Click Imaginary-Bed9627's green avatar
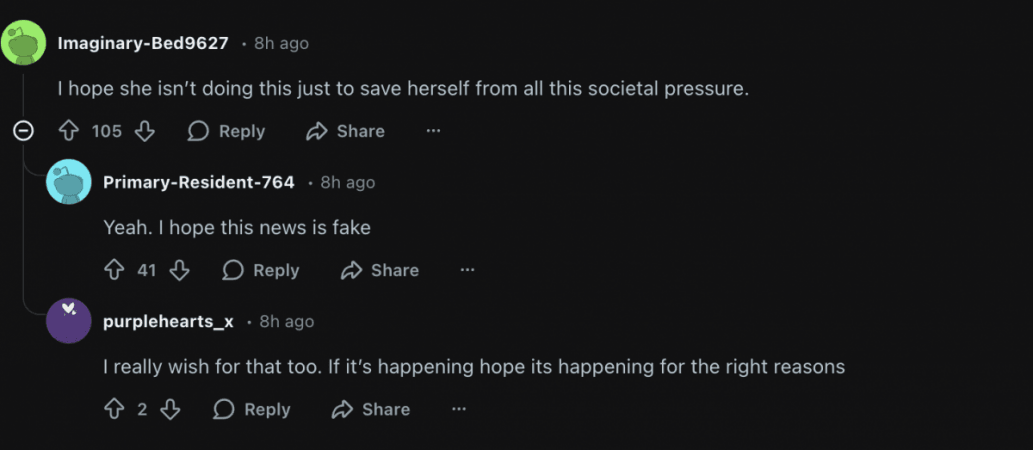 [x=23, y=43]
